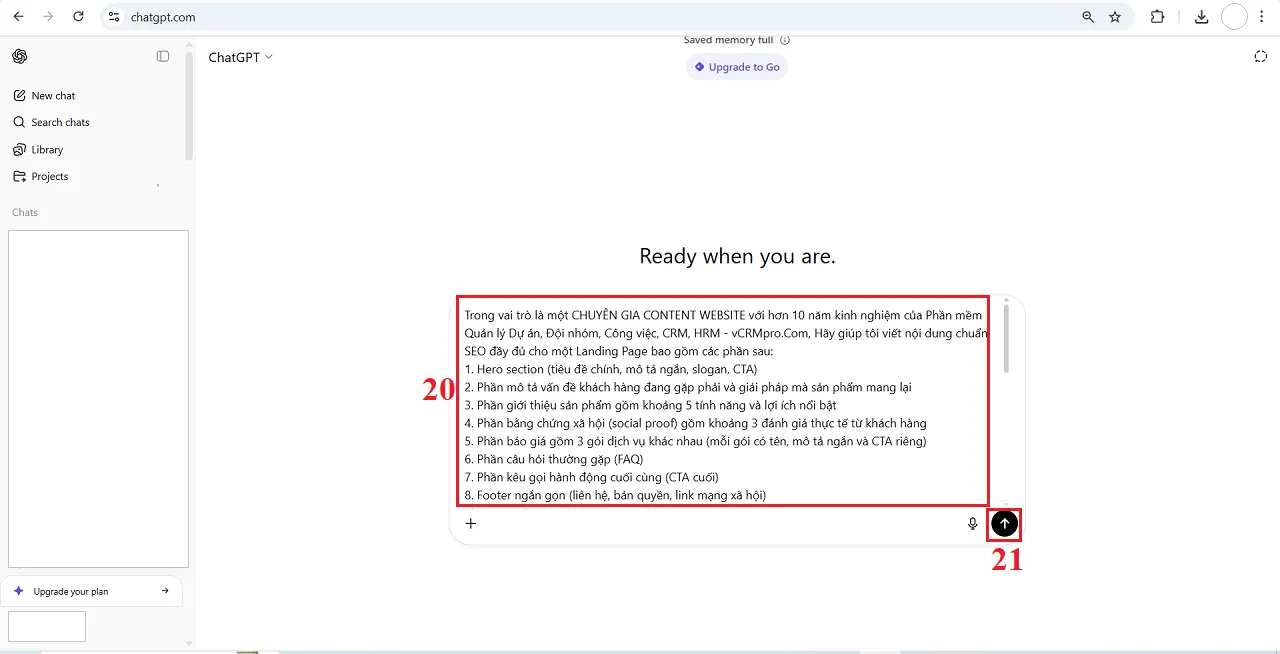The height and width of the screenshot is (654, 1280).
Task: Open the browser extensions puzzle icon
Action: point(1158,17)
